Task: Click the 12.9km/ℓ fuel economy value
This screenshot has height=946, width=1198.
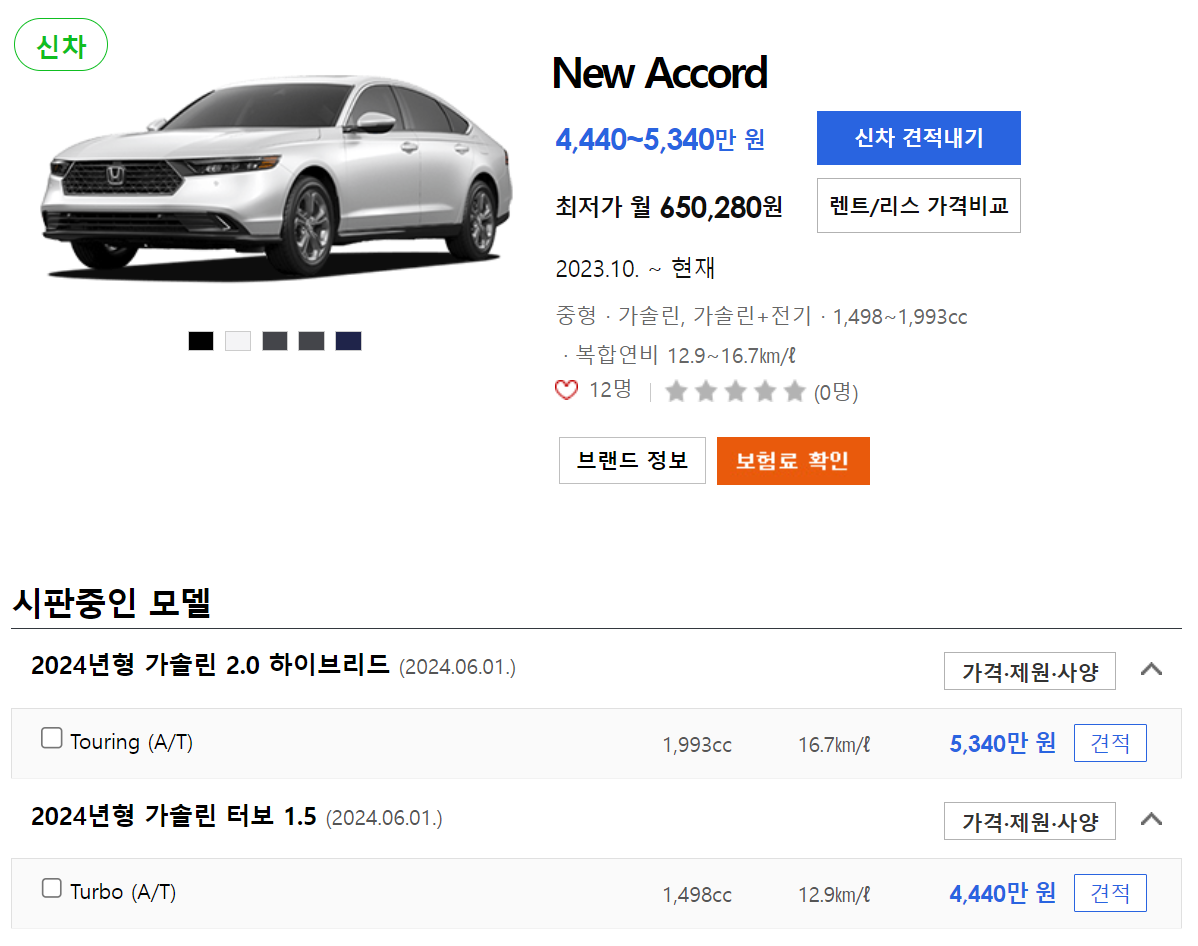Action: coord(834,894)
